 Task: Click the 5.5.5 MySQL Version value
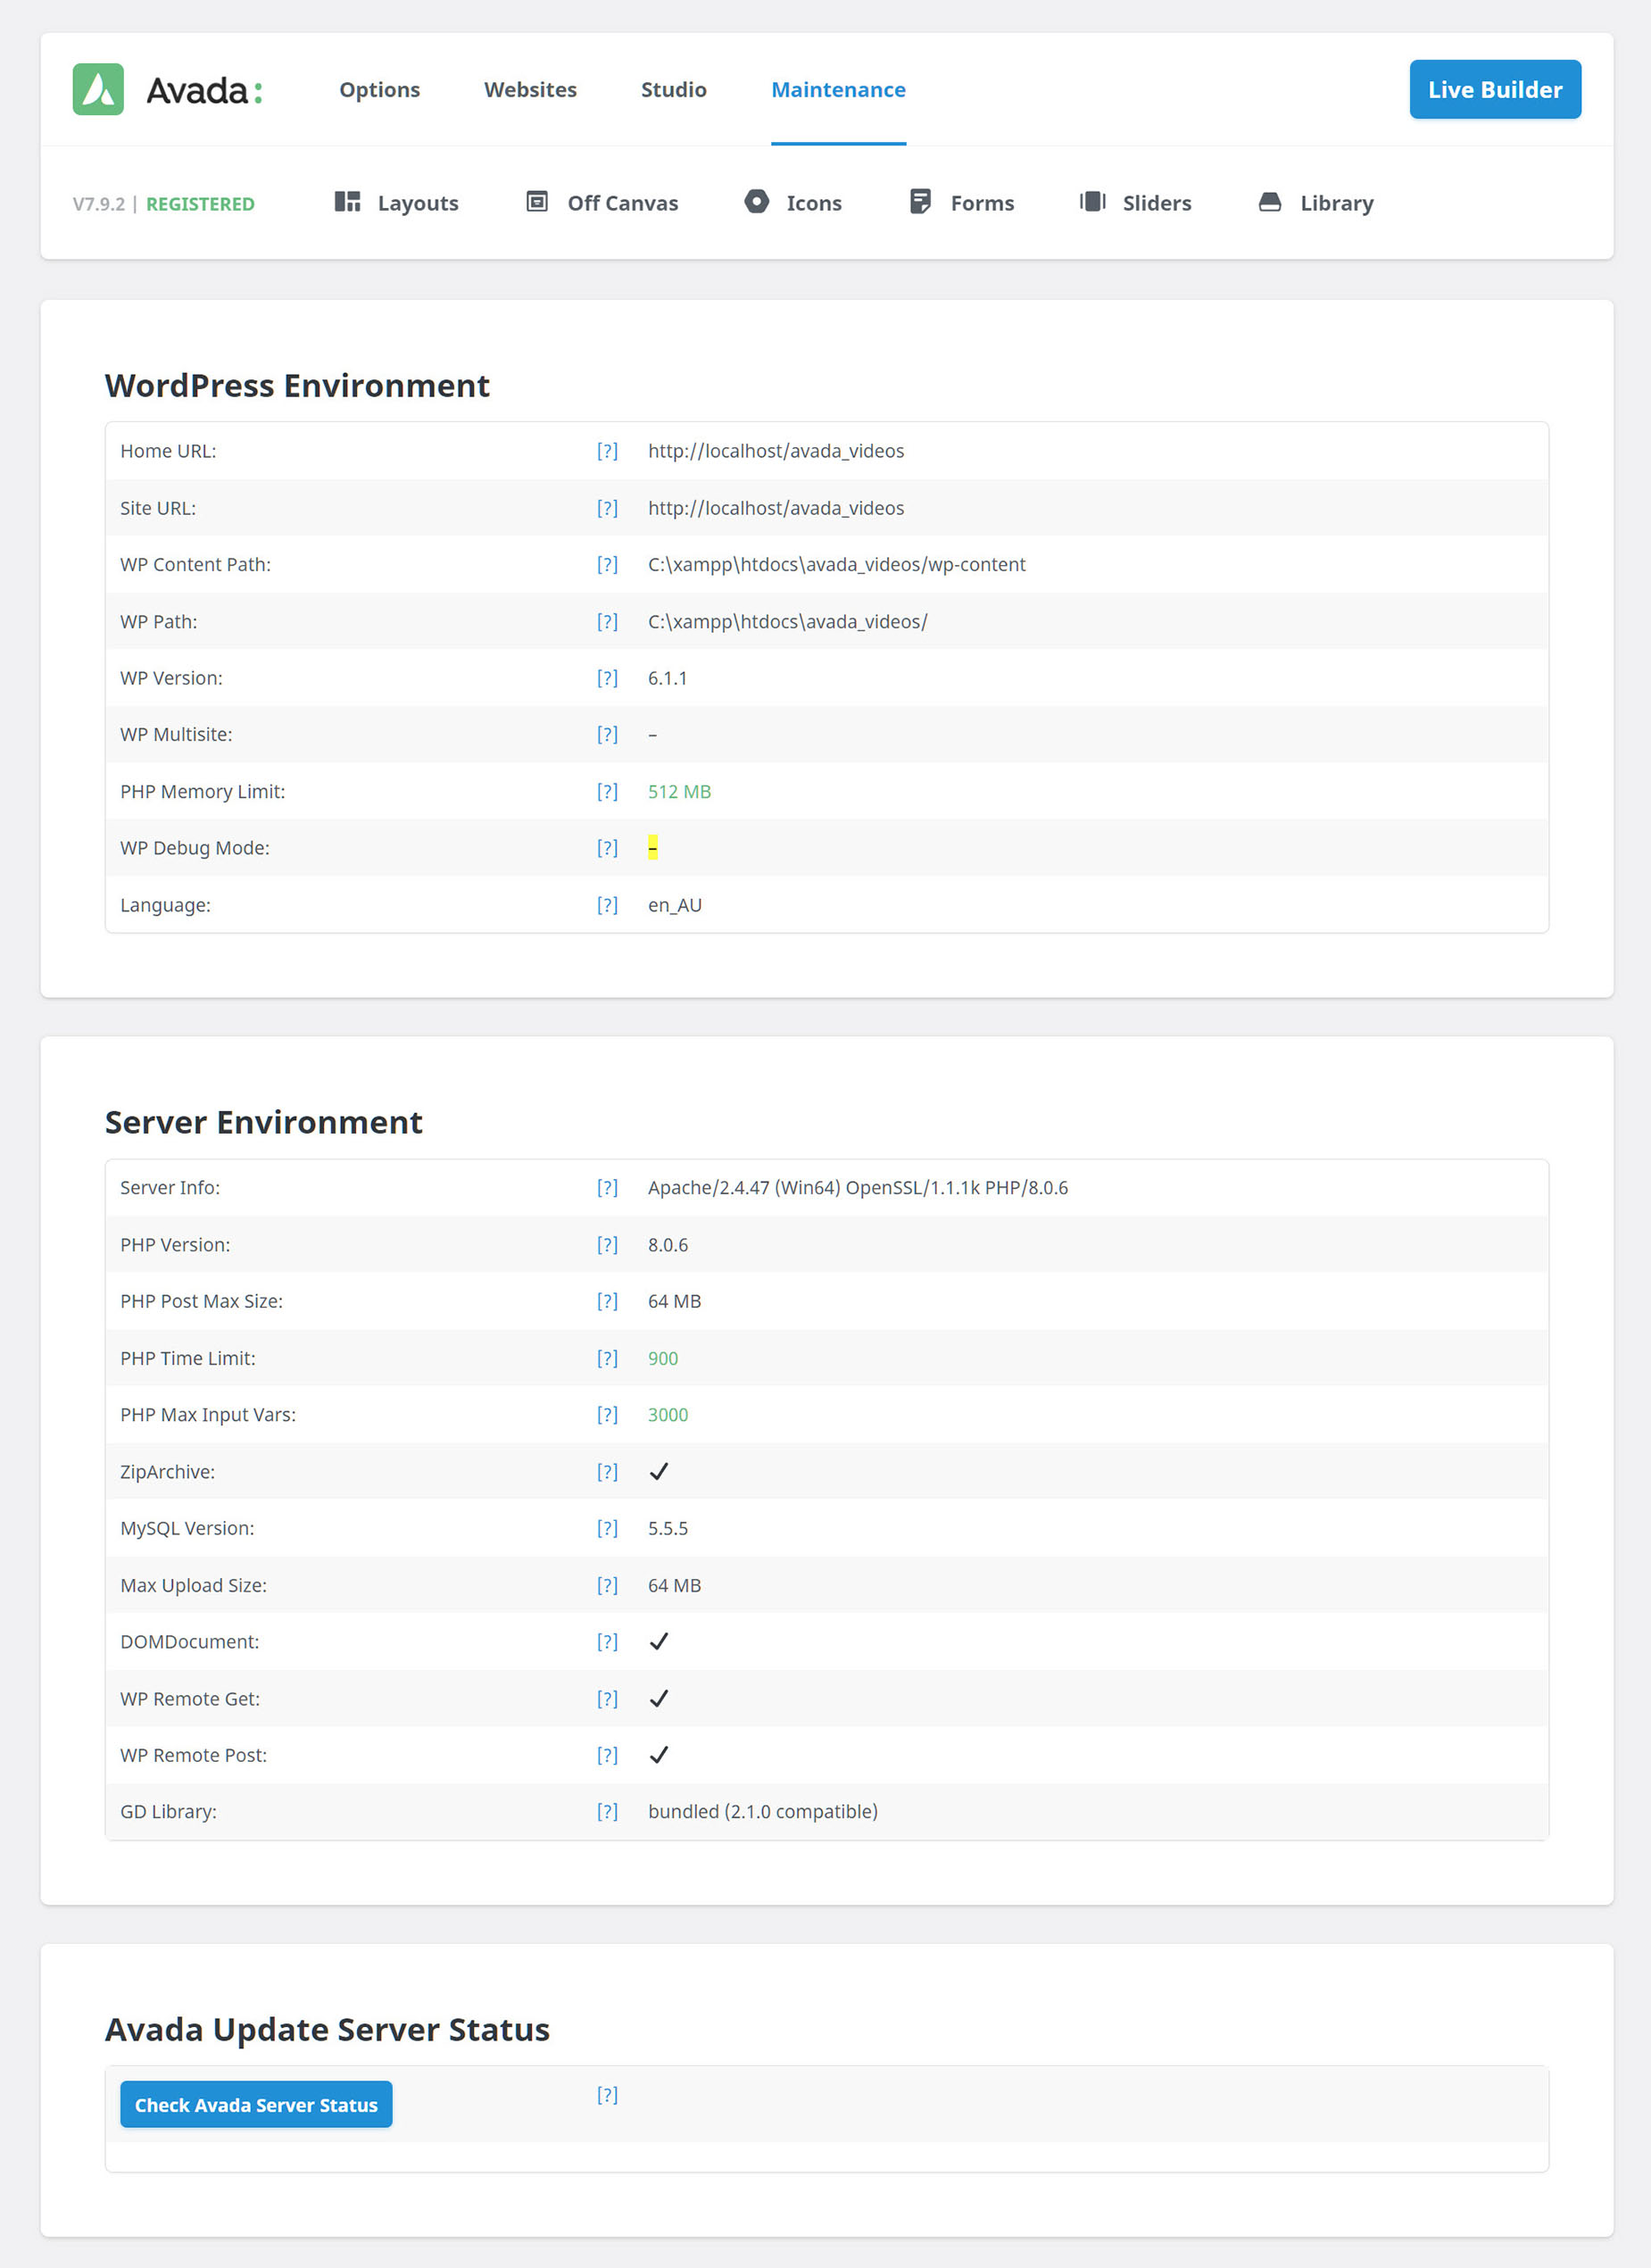667,1528
